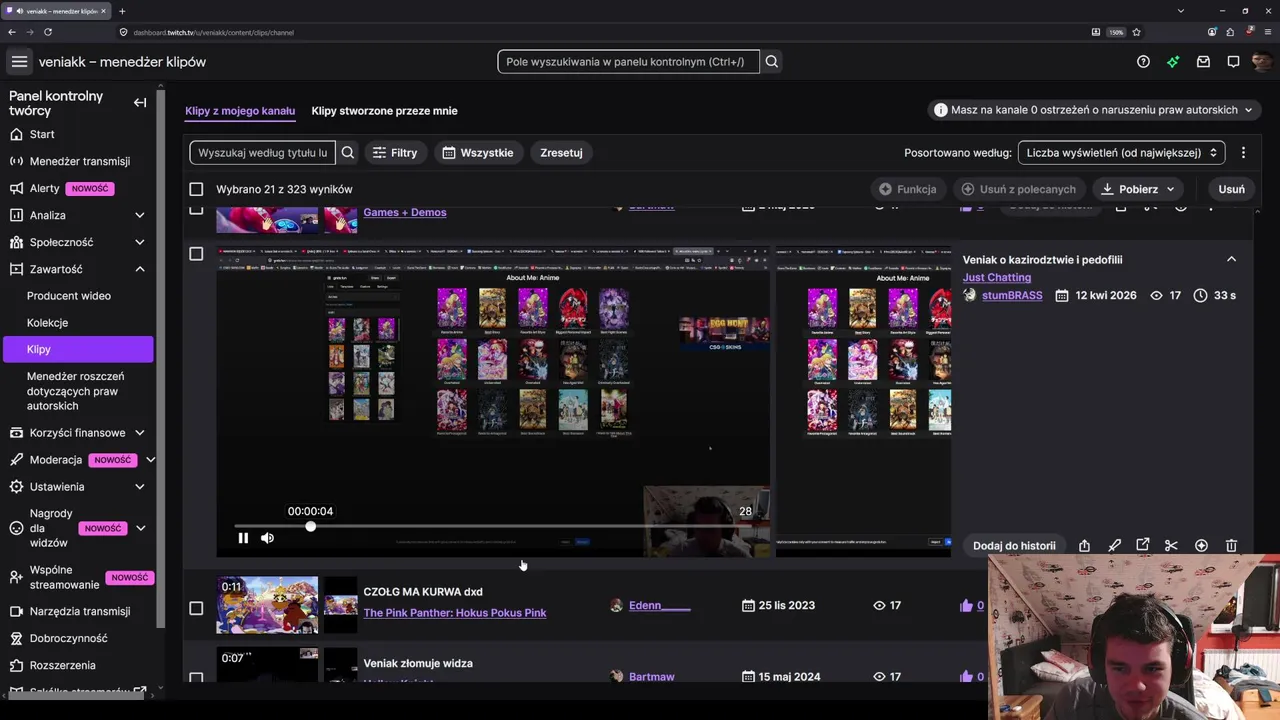Open the Pobierz download dropdown
Viewport: 1280px width, 720px height.
(1139, 189)
